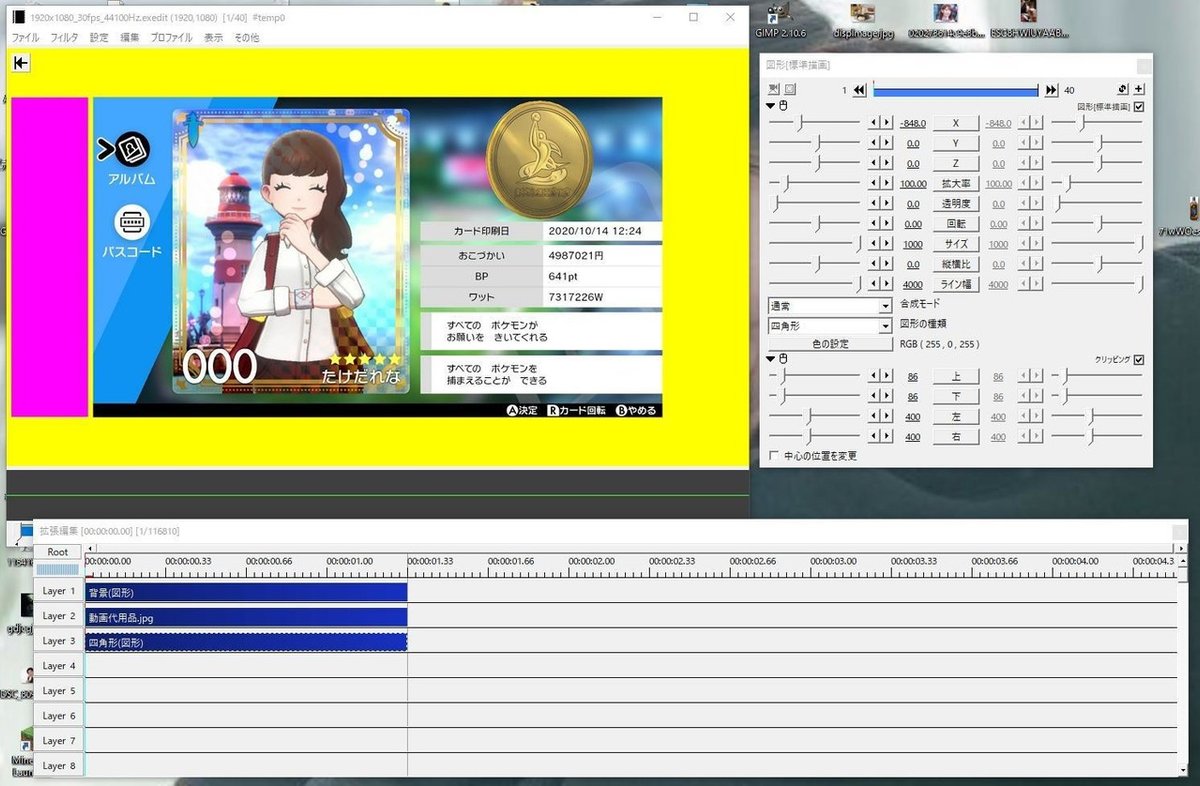Image resolution: width=1200 pixels, height=786 pixels.
Task: Select the 四角形(図形) clip on Layer 3
Action: click(246, 642)
